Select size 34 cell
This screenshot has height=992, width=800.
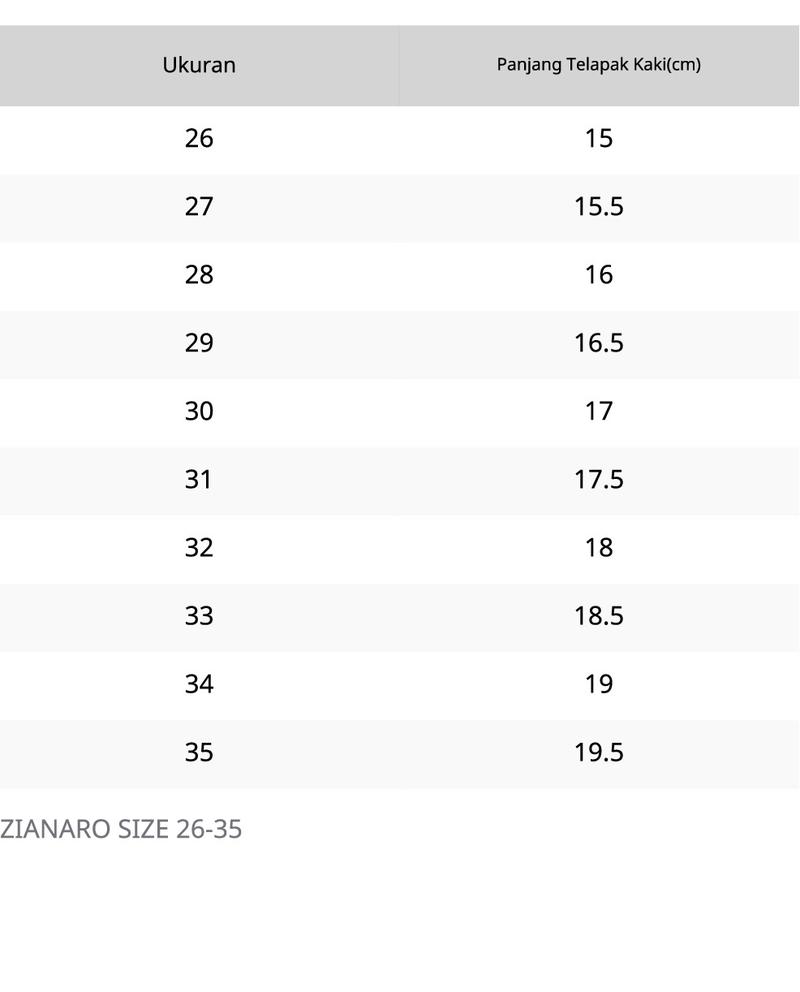199,685
